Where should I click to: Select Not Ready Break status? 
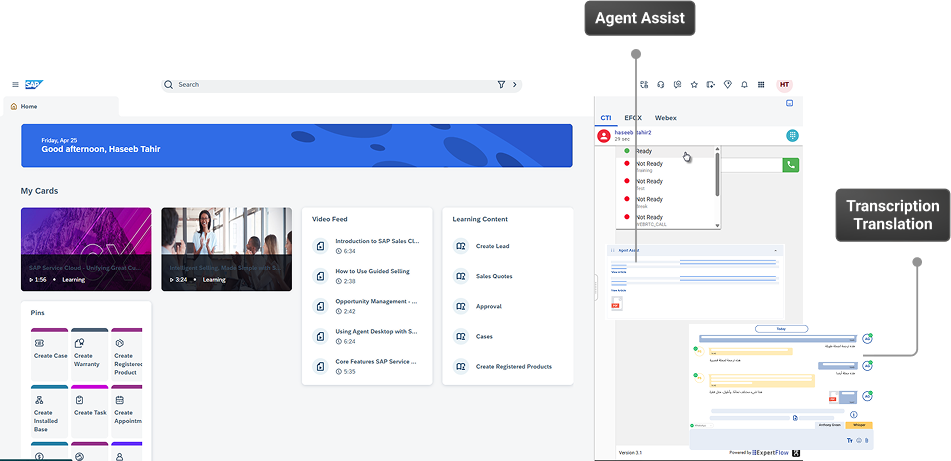[x=666, y=203]
